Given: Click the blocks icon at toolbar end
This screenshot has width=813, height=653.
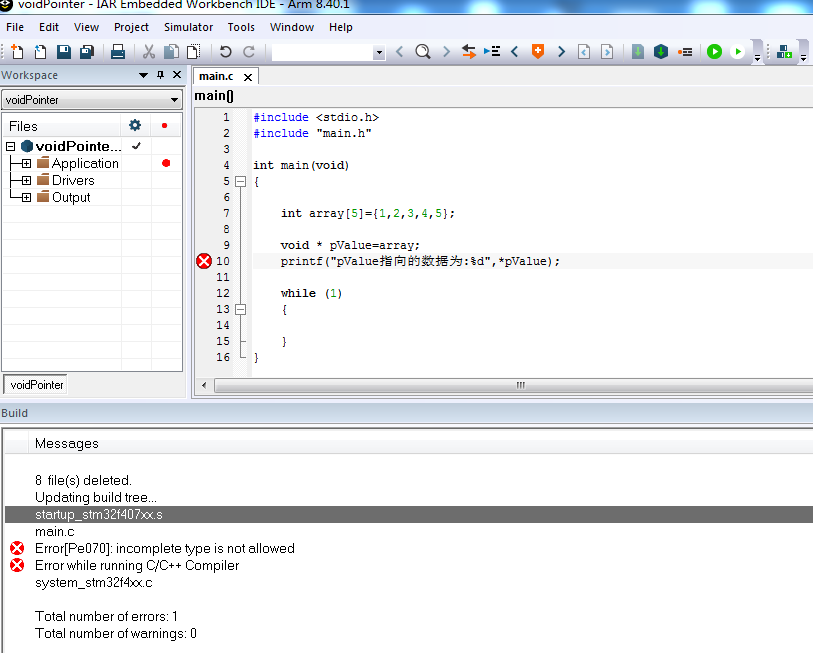Looking at the screenshot, I should (784, 52).
